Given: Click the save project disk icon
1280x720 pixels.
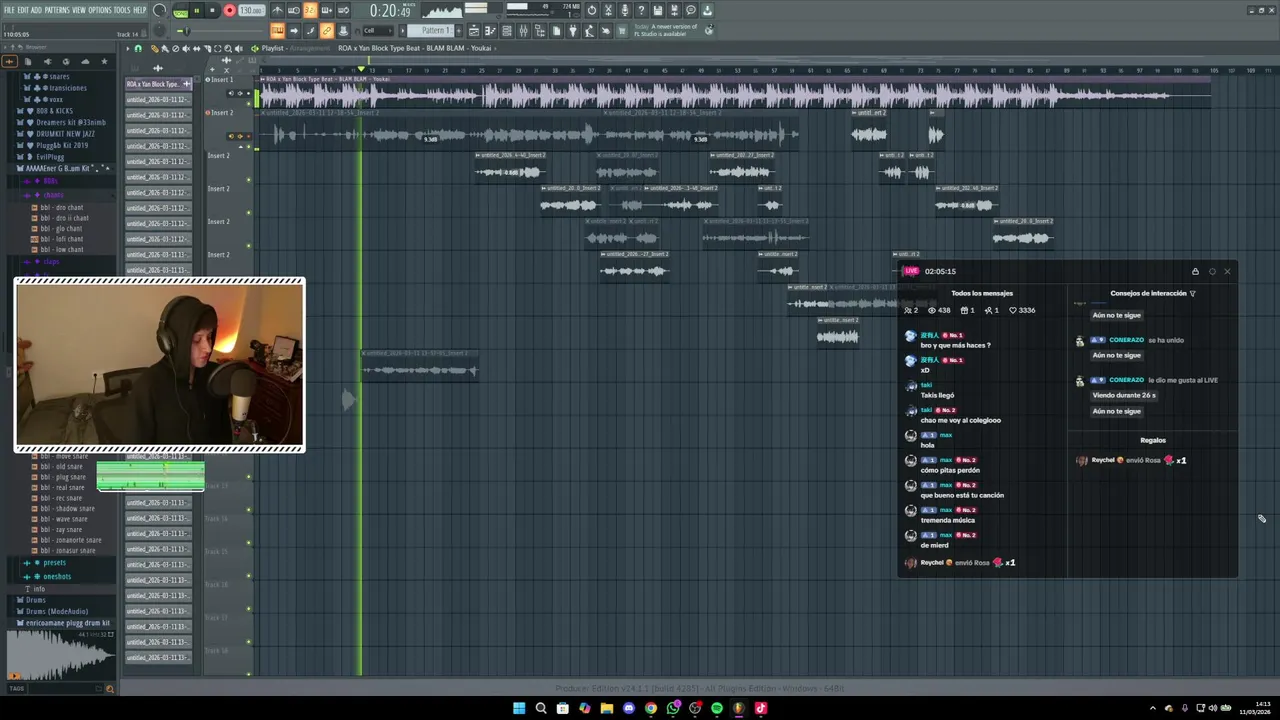Looking at the screenshot, I should tap(658, 10).
